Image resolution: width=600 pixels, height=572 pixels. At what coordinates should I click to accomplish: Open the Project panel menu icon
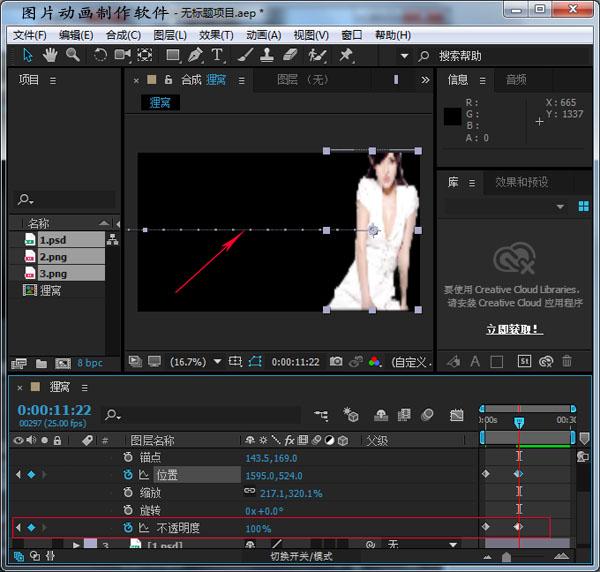click(x=53, y=81)
